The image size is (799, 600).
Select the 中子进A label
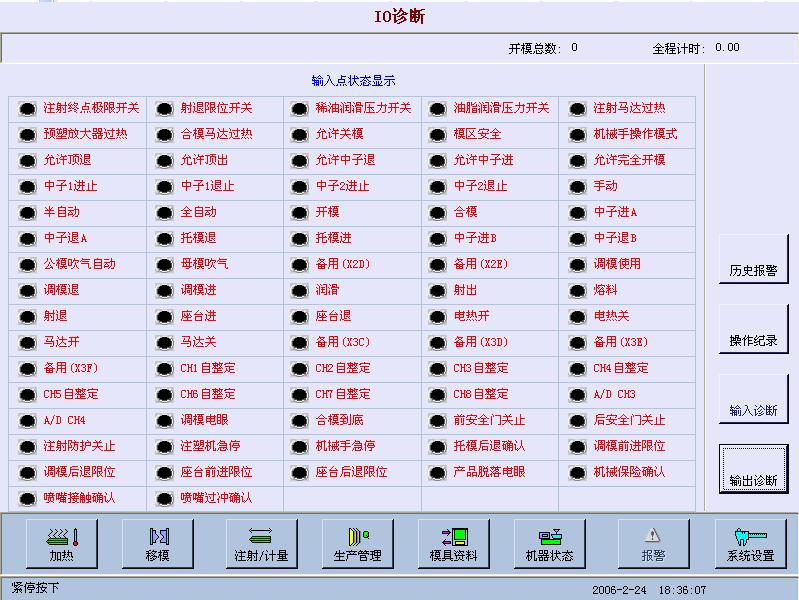(x=616, y=212)
